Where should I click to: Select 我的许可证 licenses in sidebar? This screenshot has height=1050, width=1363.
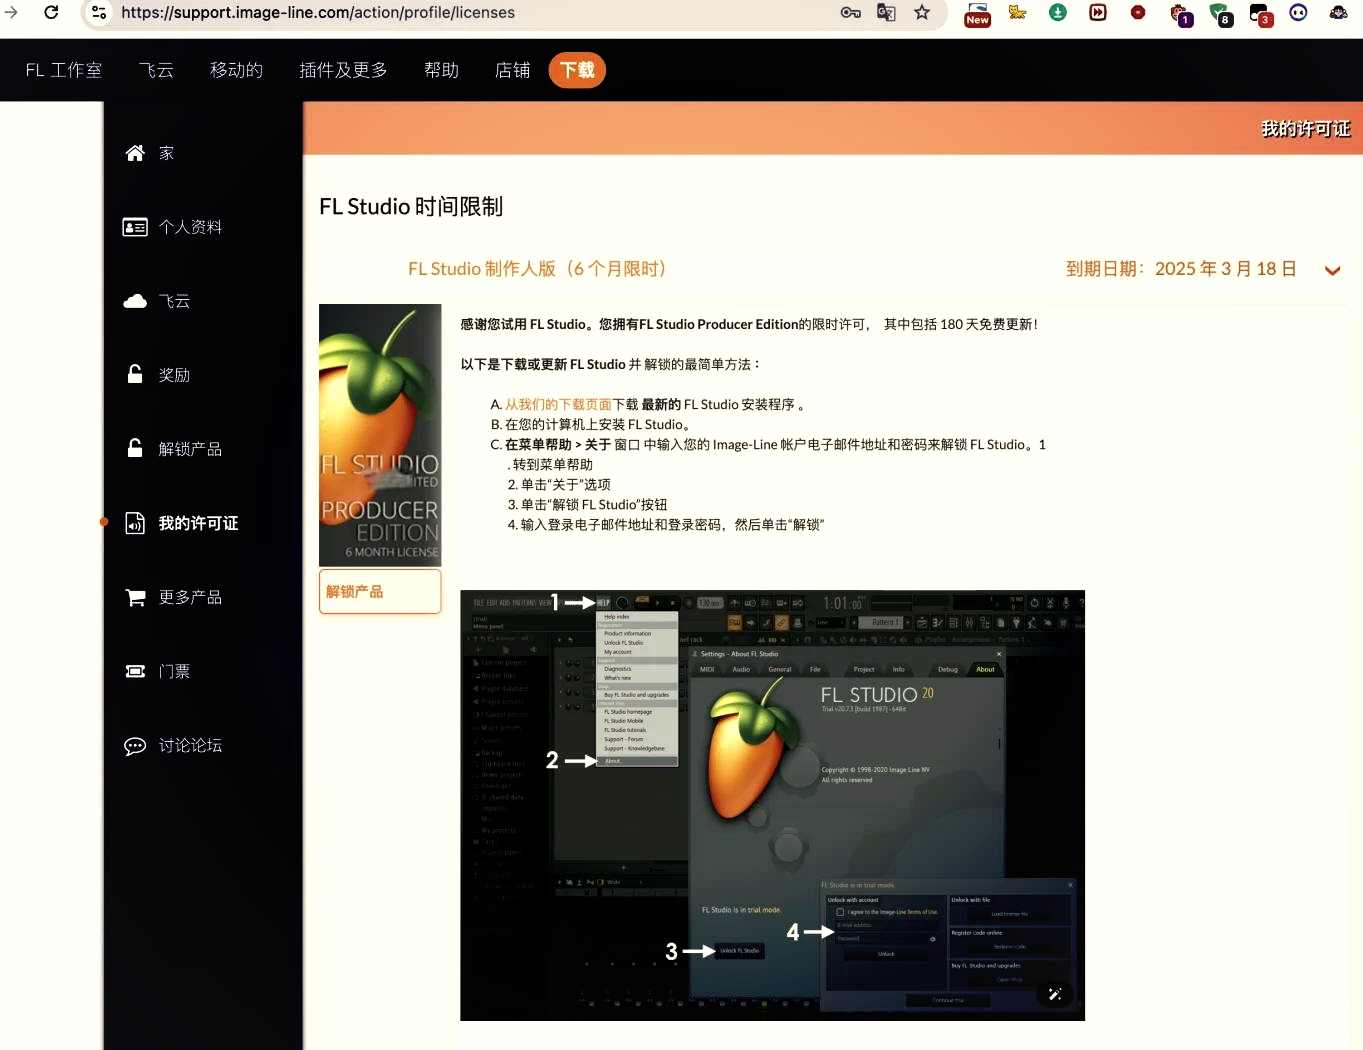coord(181,523)
